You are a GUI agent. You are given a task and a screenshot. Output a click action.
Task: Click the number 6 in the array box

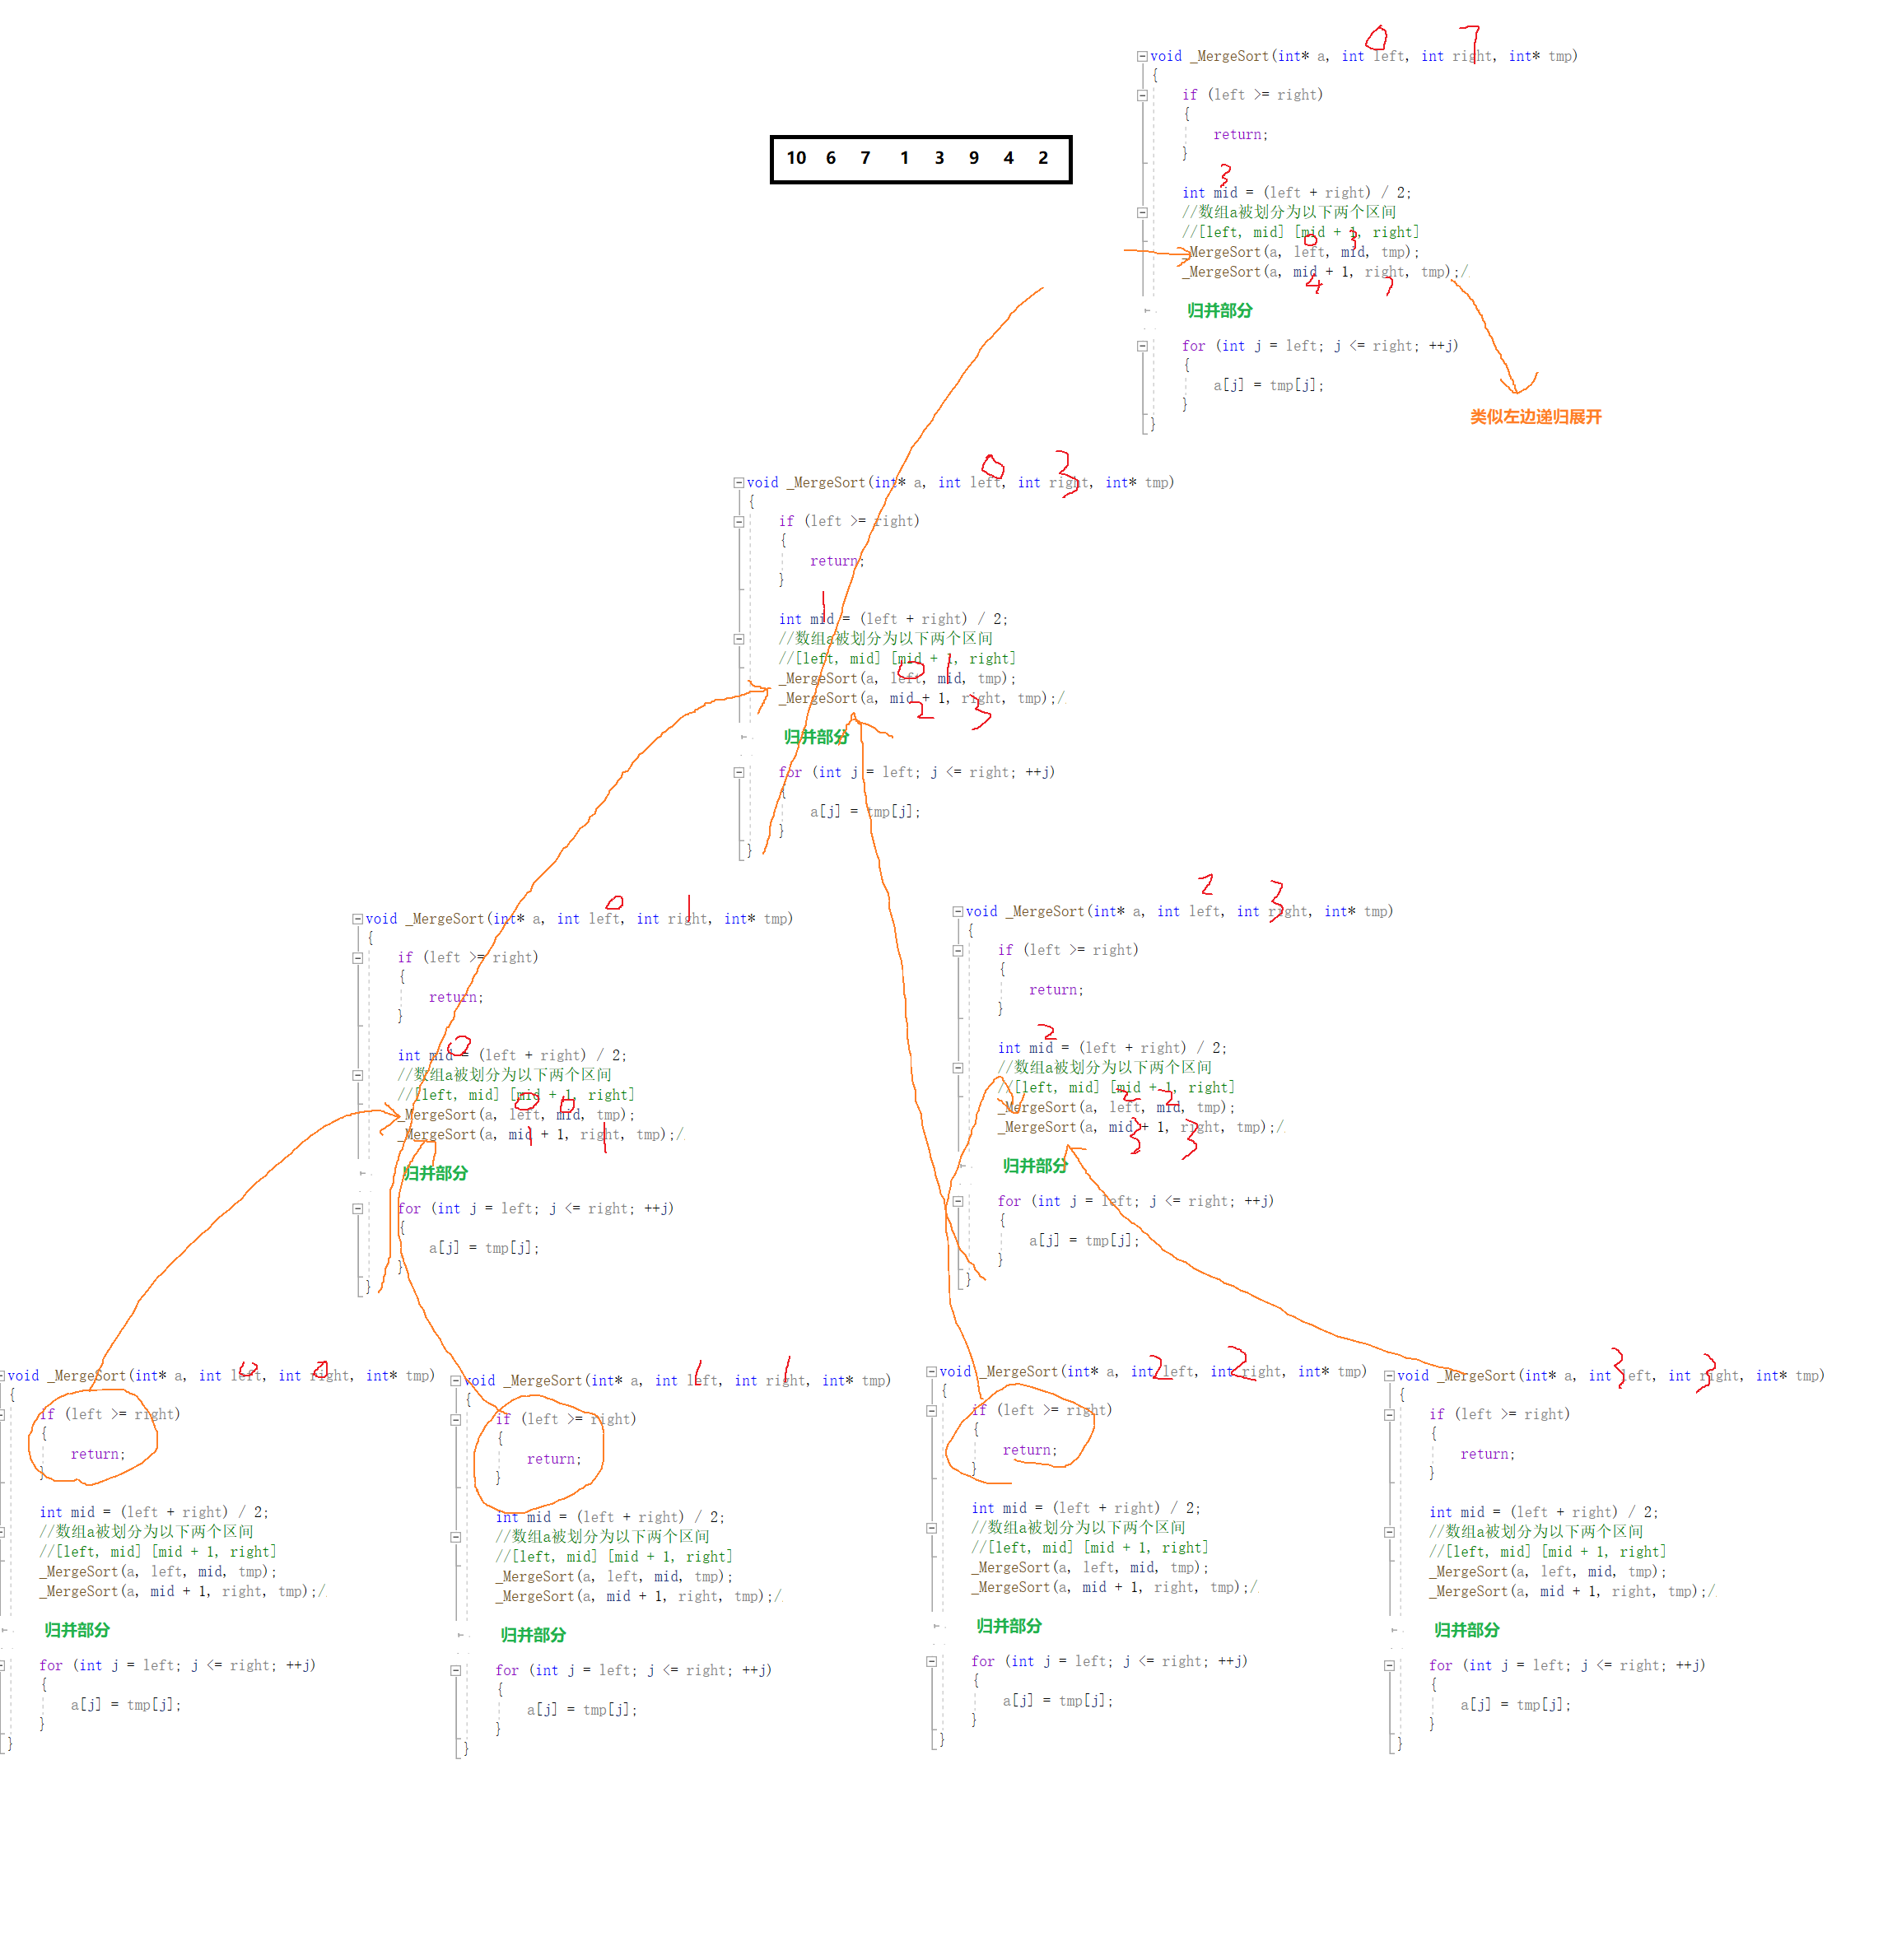(831, 158)
